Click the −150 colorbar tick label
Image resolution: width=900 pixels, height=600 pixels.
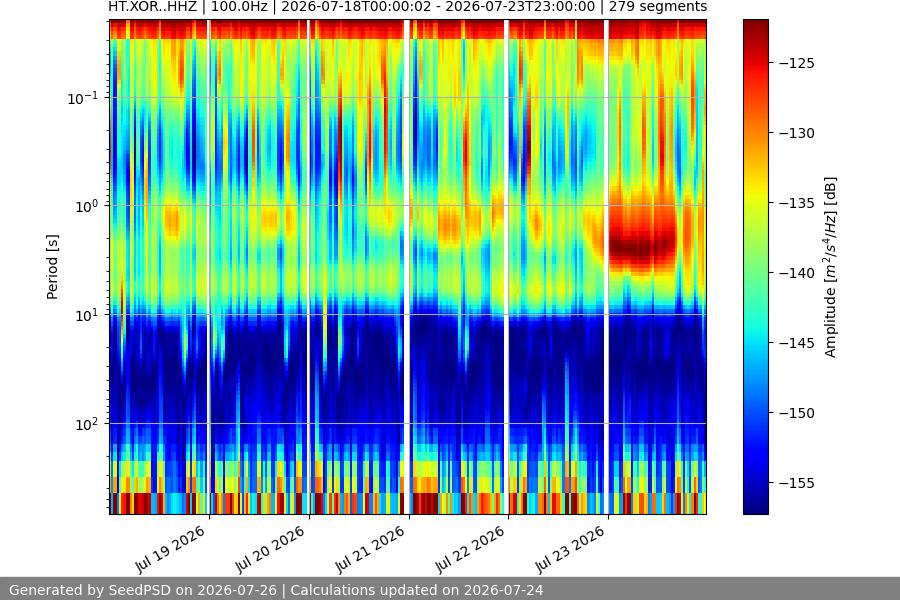click(797, 413)
